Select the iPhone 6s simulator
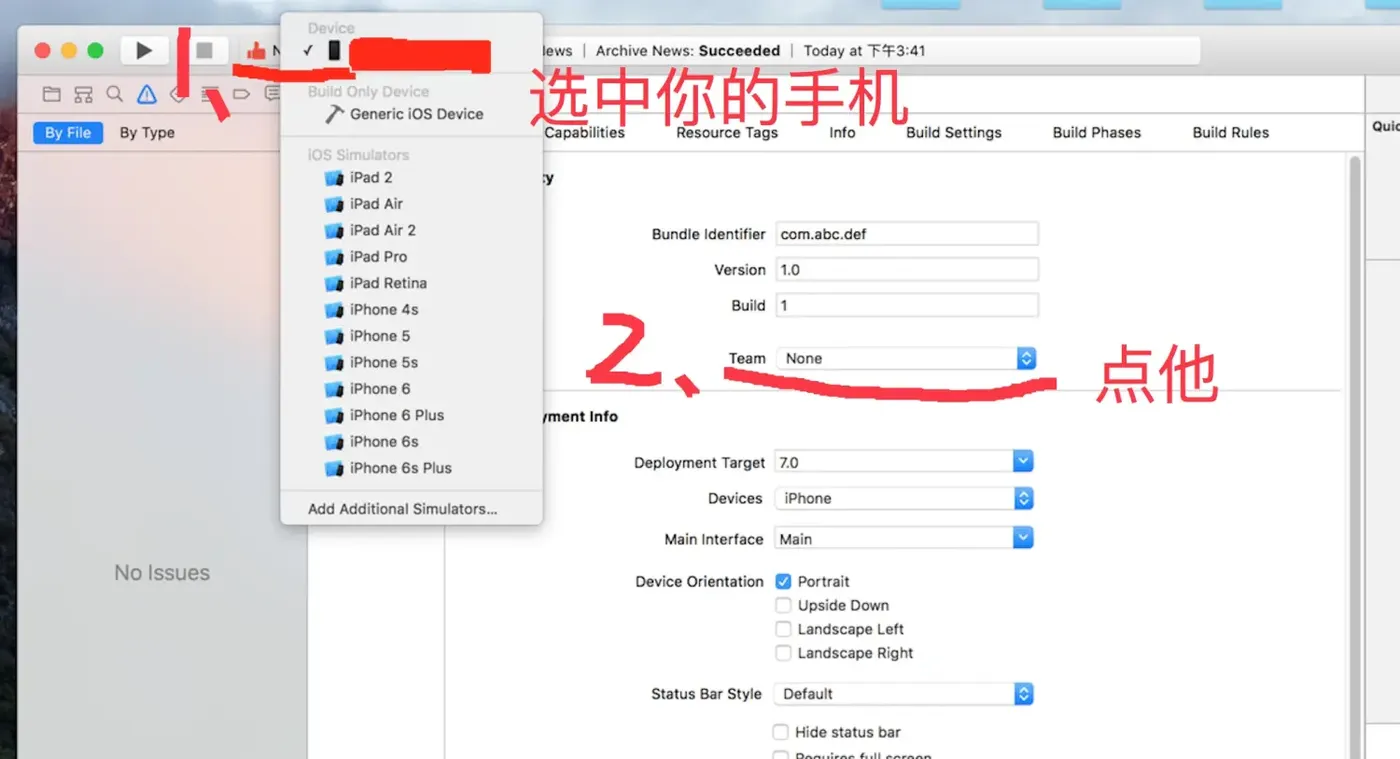 (411, 441)
